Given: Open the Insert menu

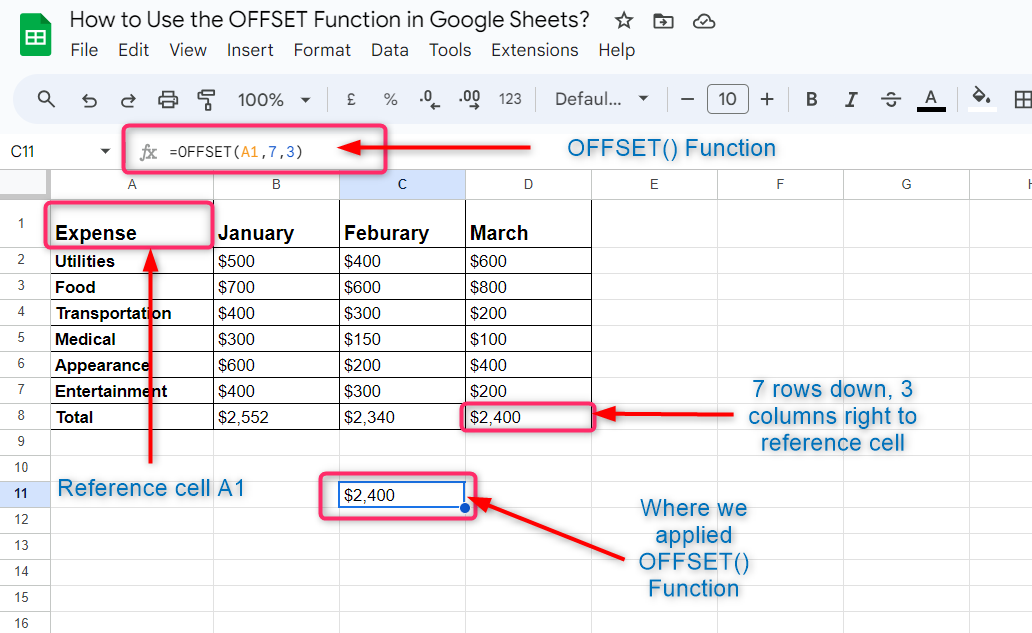Looking at the screenshot, I should pyautogui.click(x=250, y=50).
